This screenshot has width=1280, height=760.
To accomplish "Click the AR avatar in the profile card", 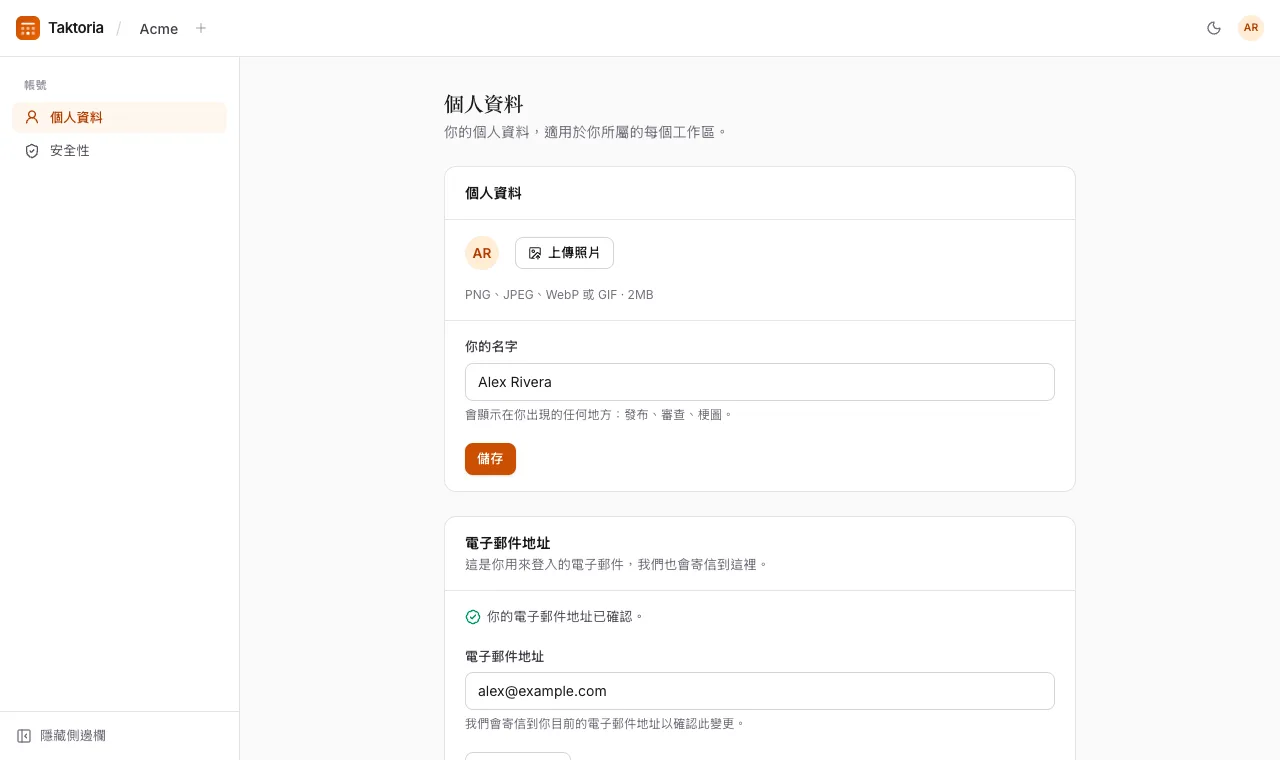I will click(x=482, y=253).
